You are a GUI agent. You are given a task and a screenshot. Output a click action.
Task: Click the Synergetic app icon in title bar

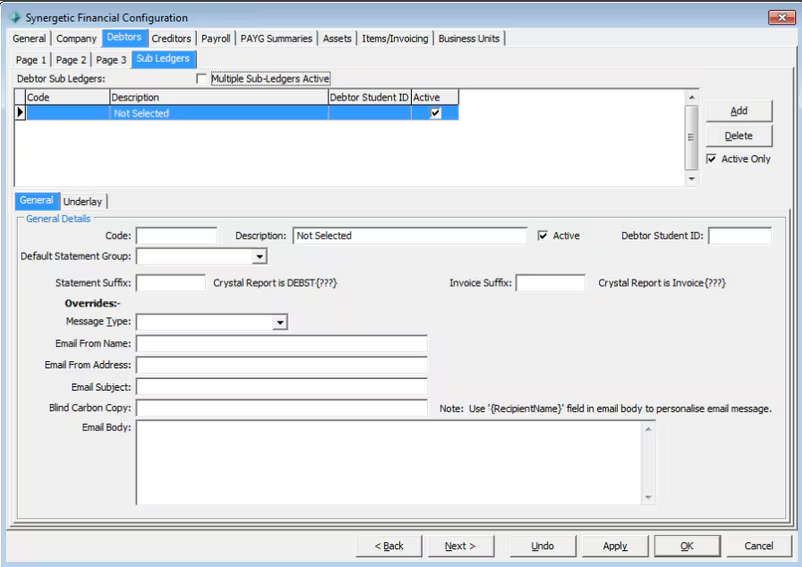pyautogui.click(x=14, y=17)
